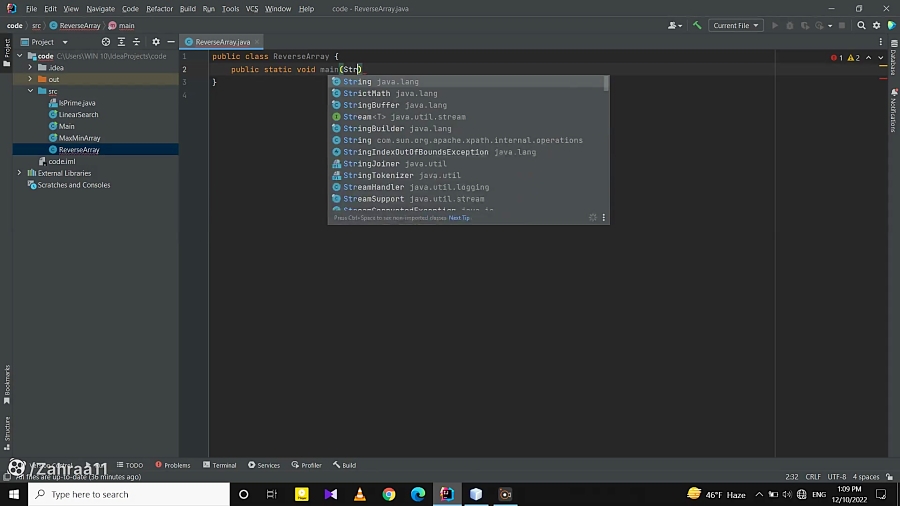
Task: Open Project panel options gear
Action: [x=155, y=42]
